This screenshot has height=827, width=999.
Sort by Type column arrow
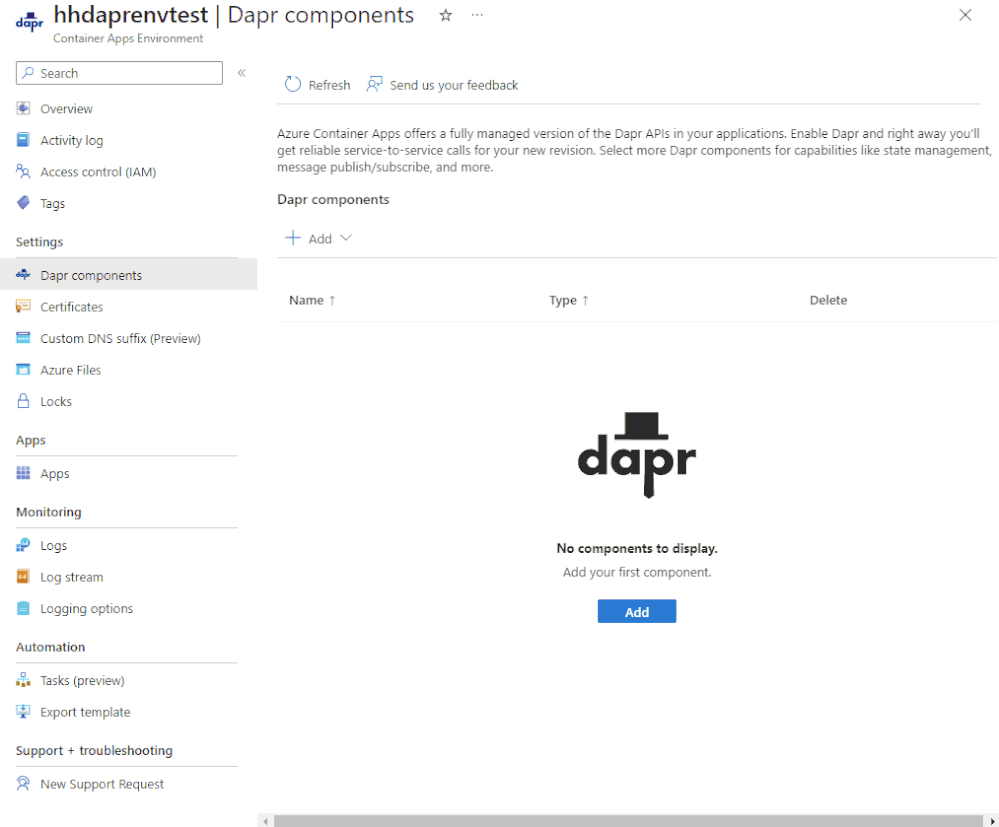click(586, 300)
